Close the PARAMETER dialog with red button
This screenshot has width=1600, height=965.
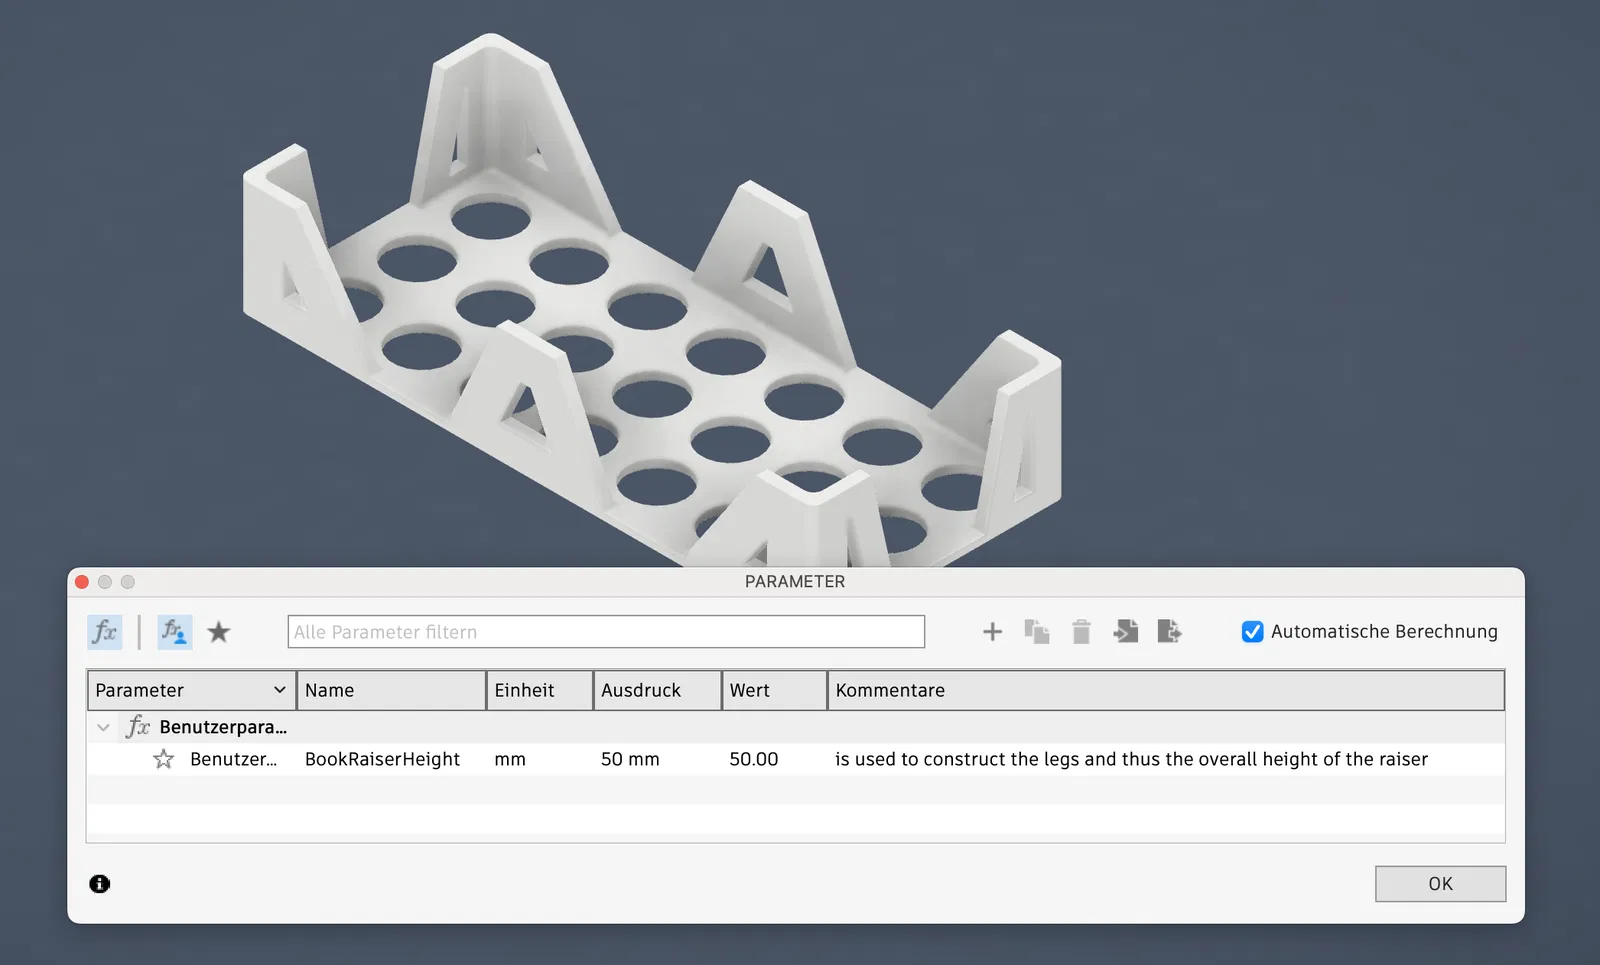pos(82,582)
